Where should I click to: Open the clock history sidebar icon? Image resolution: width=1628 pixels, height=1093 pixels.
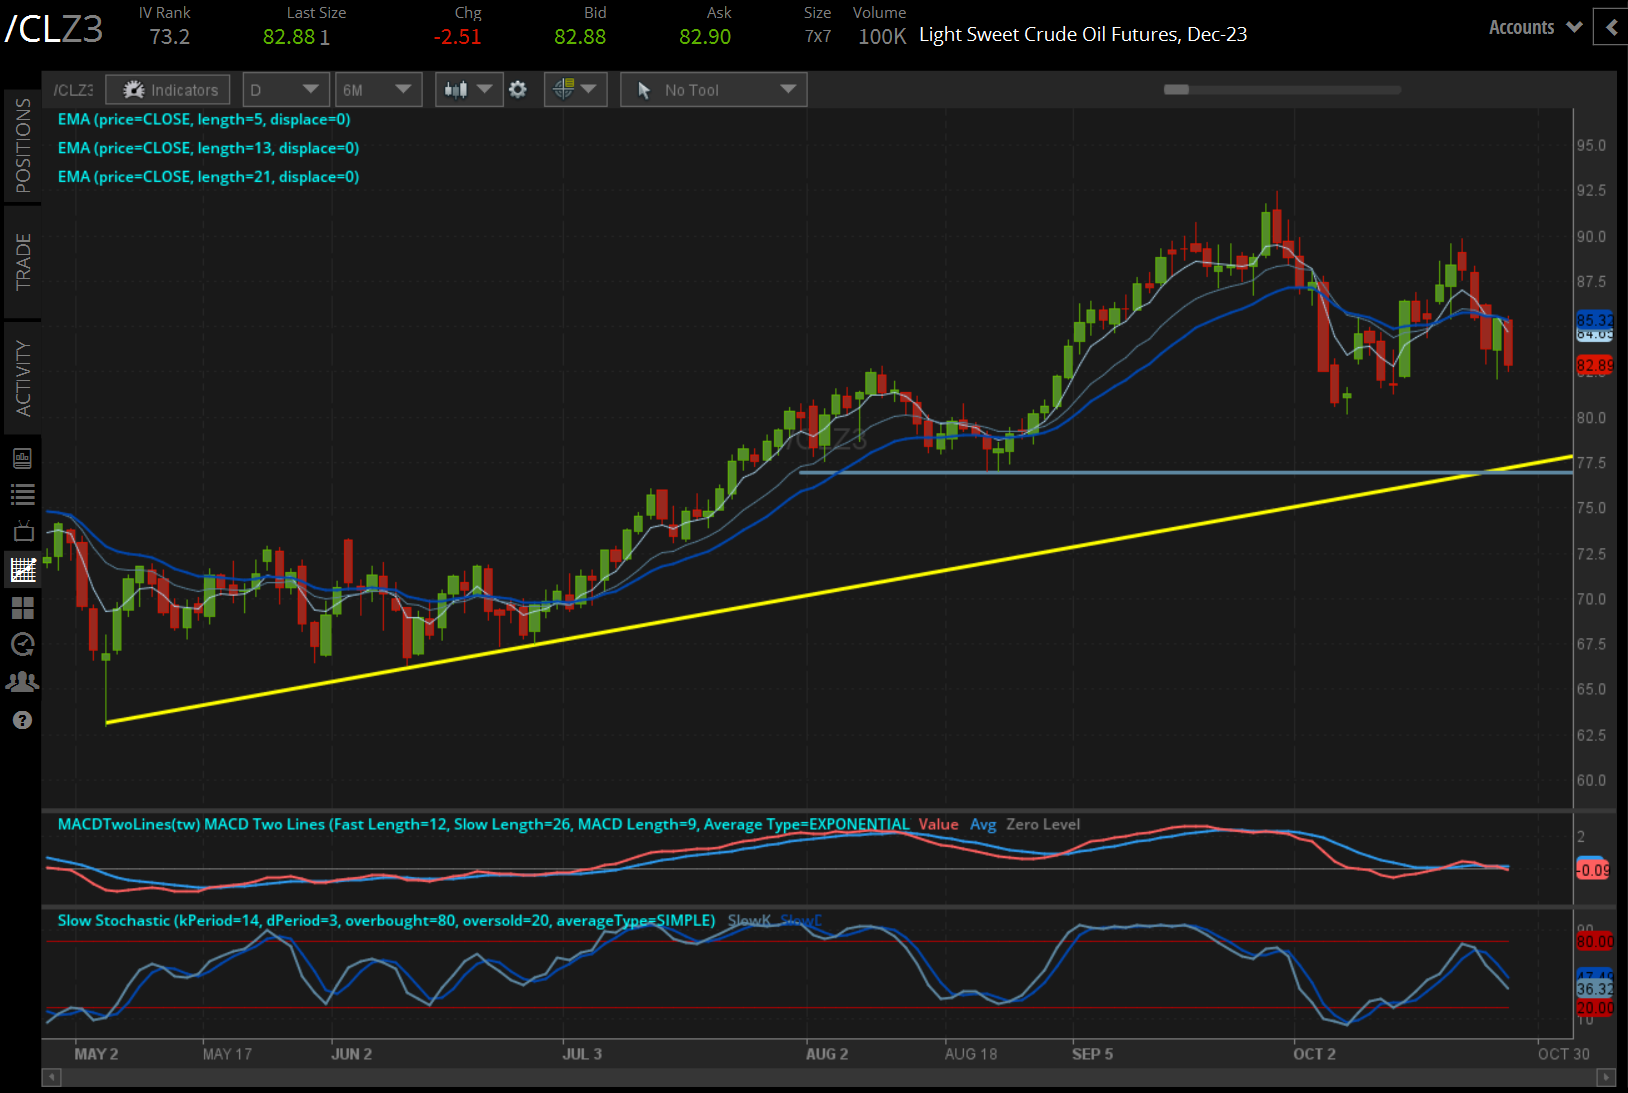[x=22, y=644]
